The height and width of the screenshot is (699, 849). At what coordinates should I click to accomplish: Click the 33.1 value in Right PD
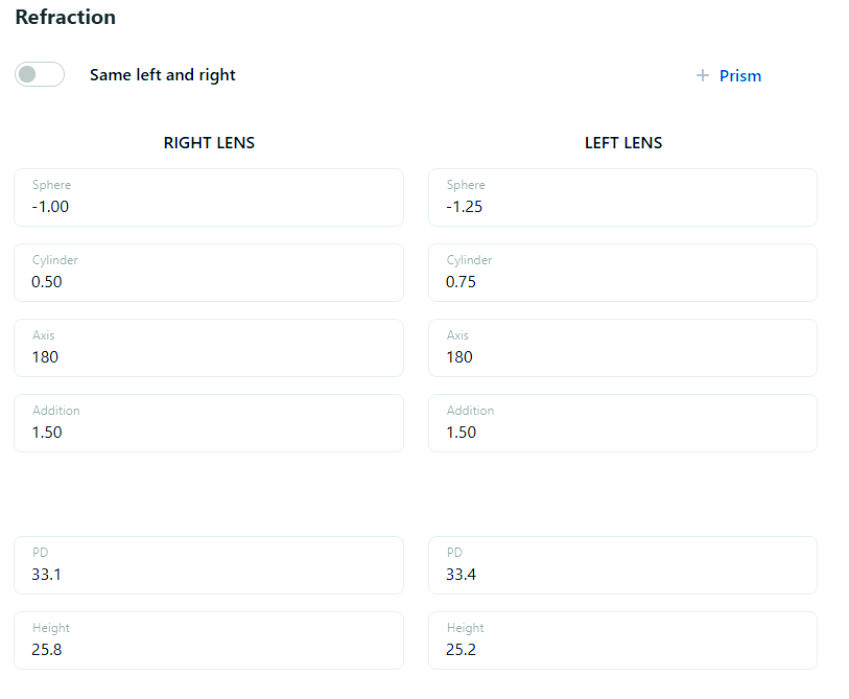point(47,575)
